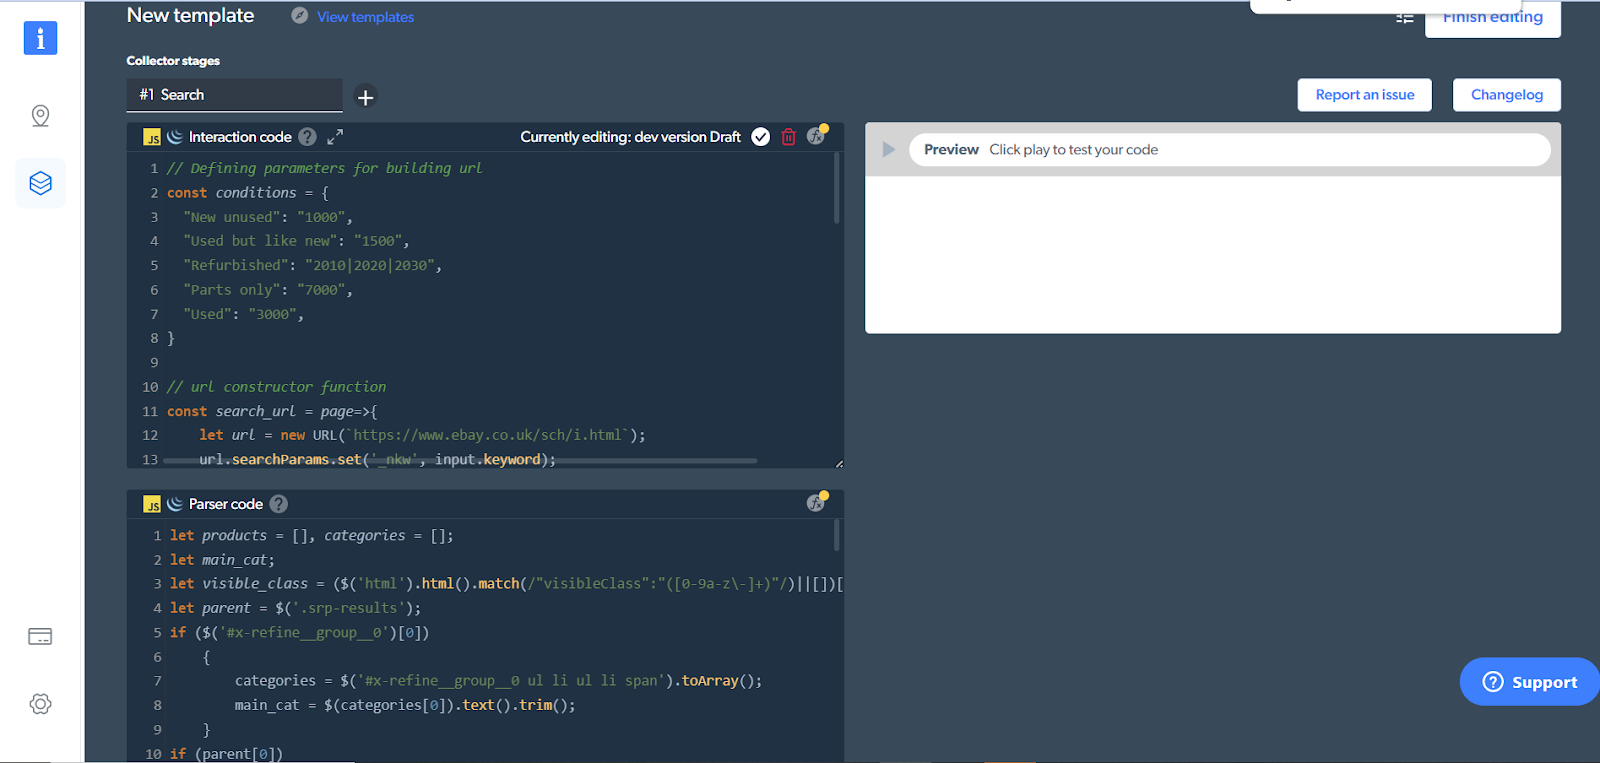The image size is (1600, 763).
Task: Click parser line starting 'main_cat = $(categories[0])'
Action: point(405,705)
